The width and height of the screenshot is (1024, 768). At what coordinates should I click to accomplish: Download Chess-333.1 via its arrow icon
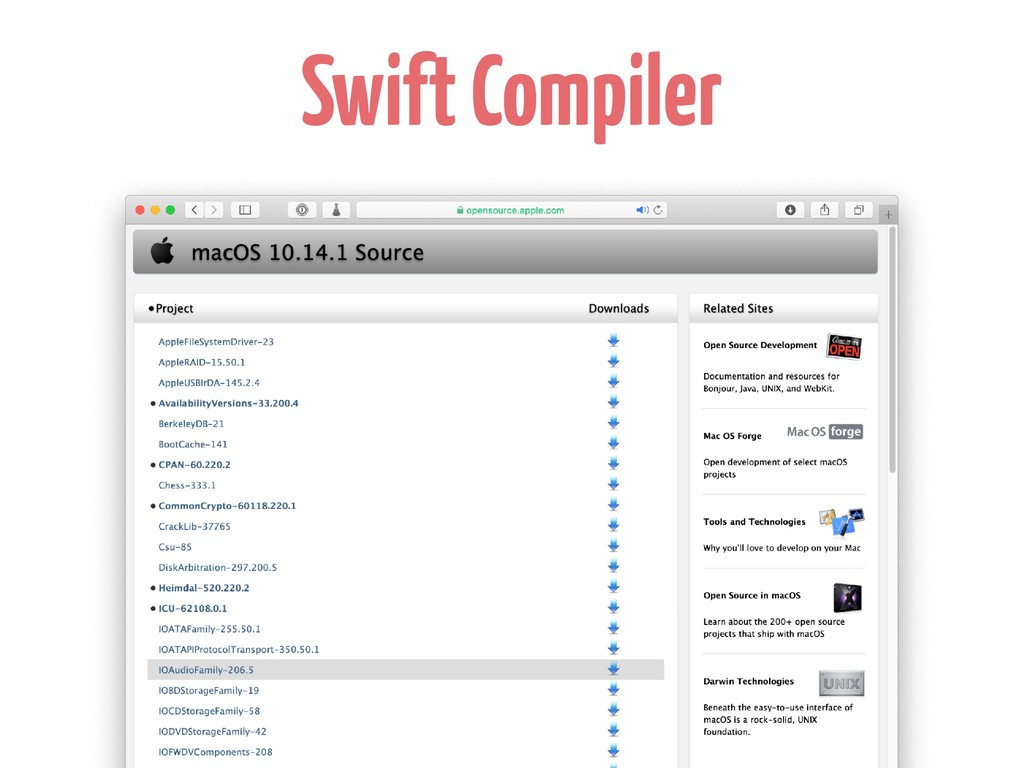click(x=613, y=484)
